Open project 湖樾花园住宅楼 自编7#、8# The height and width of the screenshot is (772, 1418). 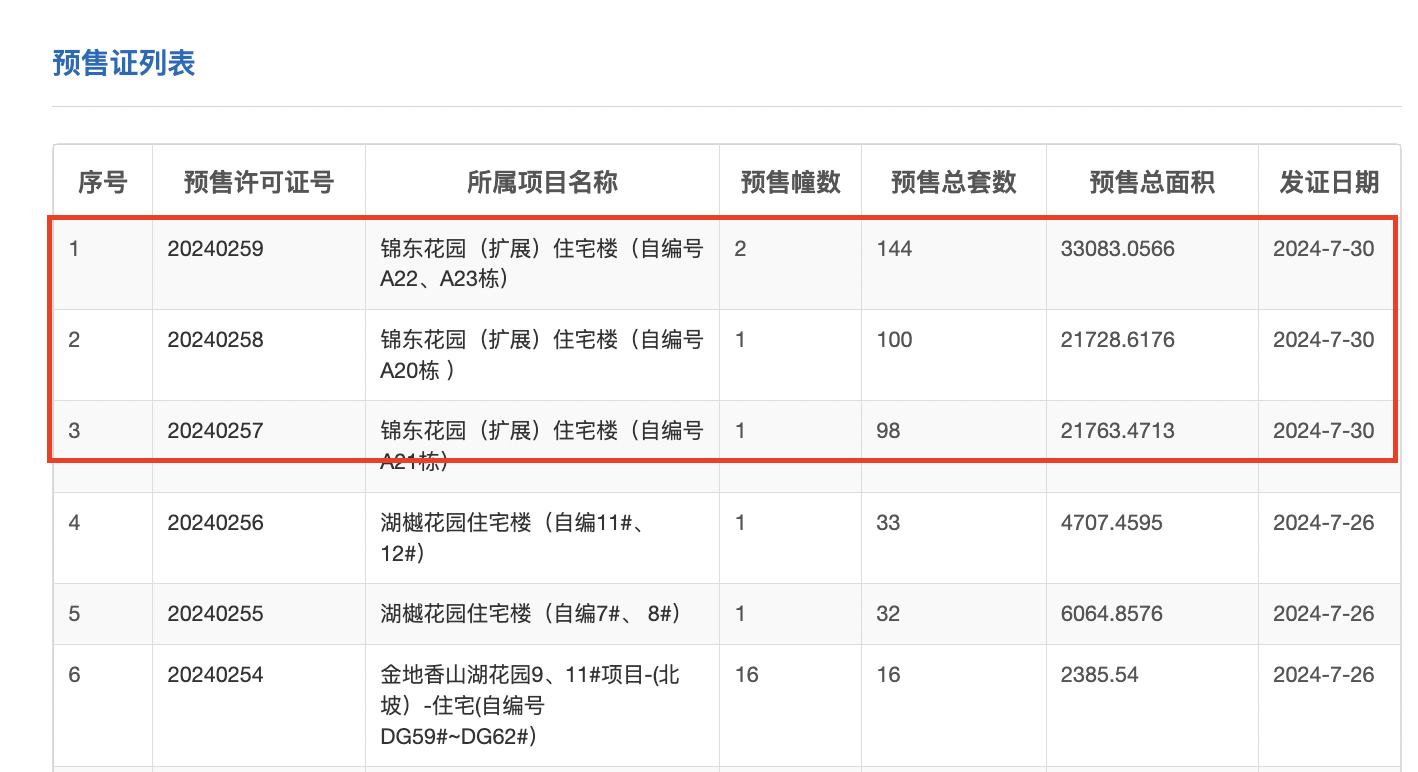coord(531,613)
